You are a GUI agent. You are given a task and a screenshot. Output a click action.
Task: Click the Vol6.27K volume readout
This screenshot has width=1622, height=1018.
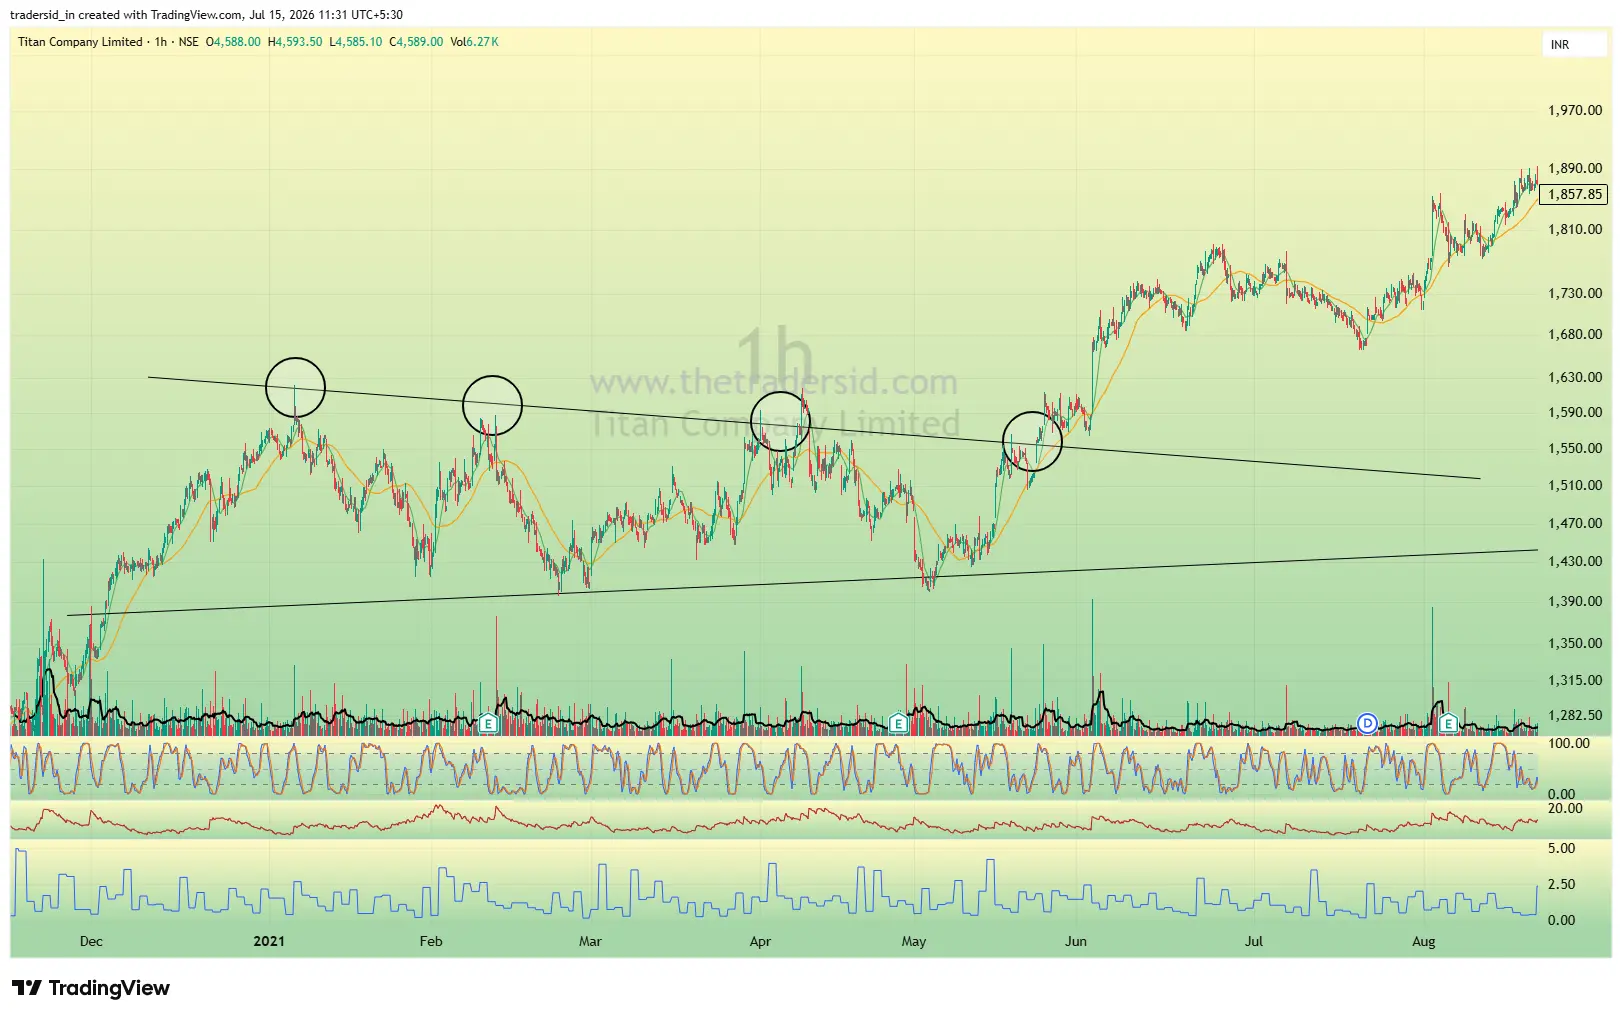click(474, 42)
